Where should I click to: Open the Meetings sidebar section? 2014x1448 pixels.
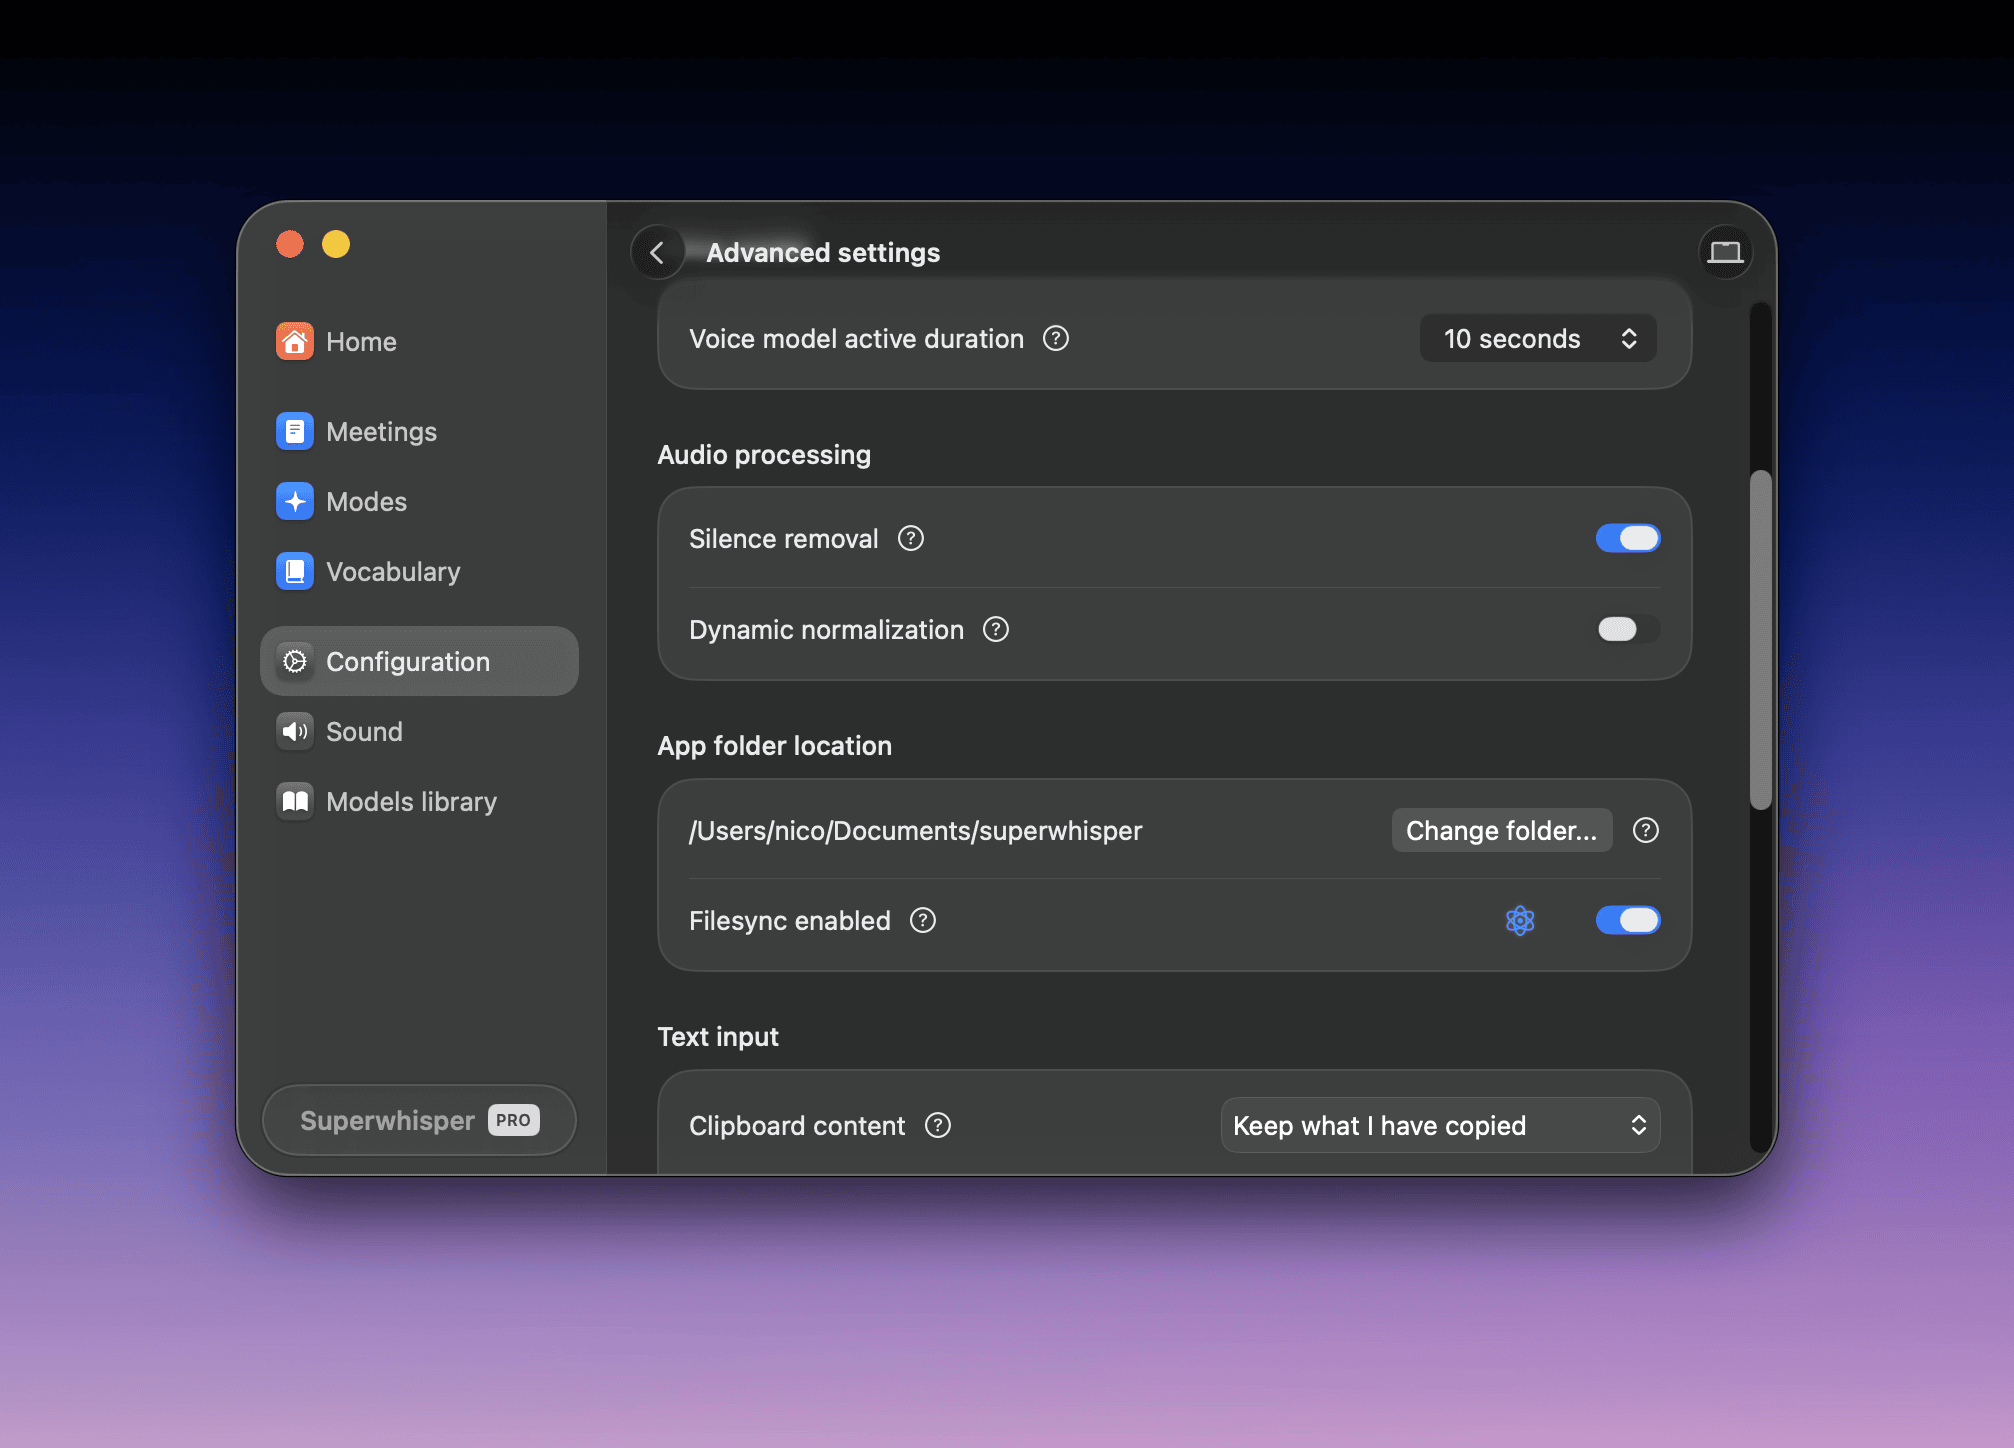click(x=419, y=431)
